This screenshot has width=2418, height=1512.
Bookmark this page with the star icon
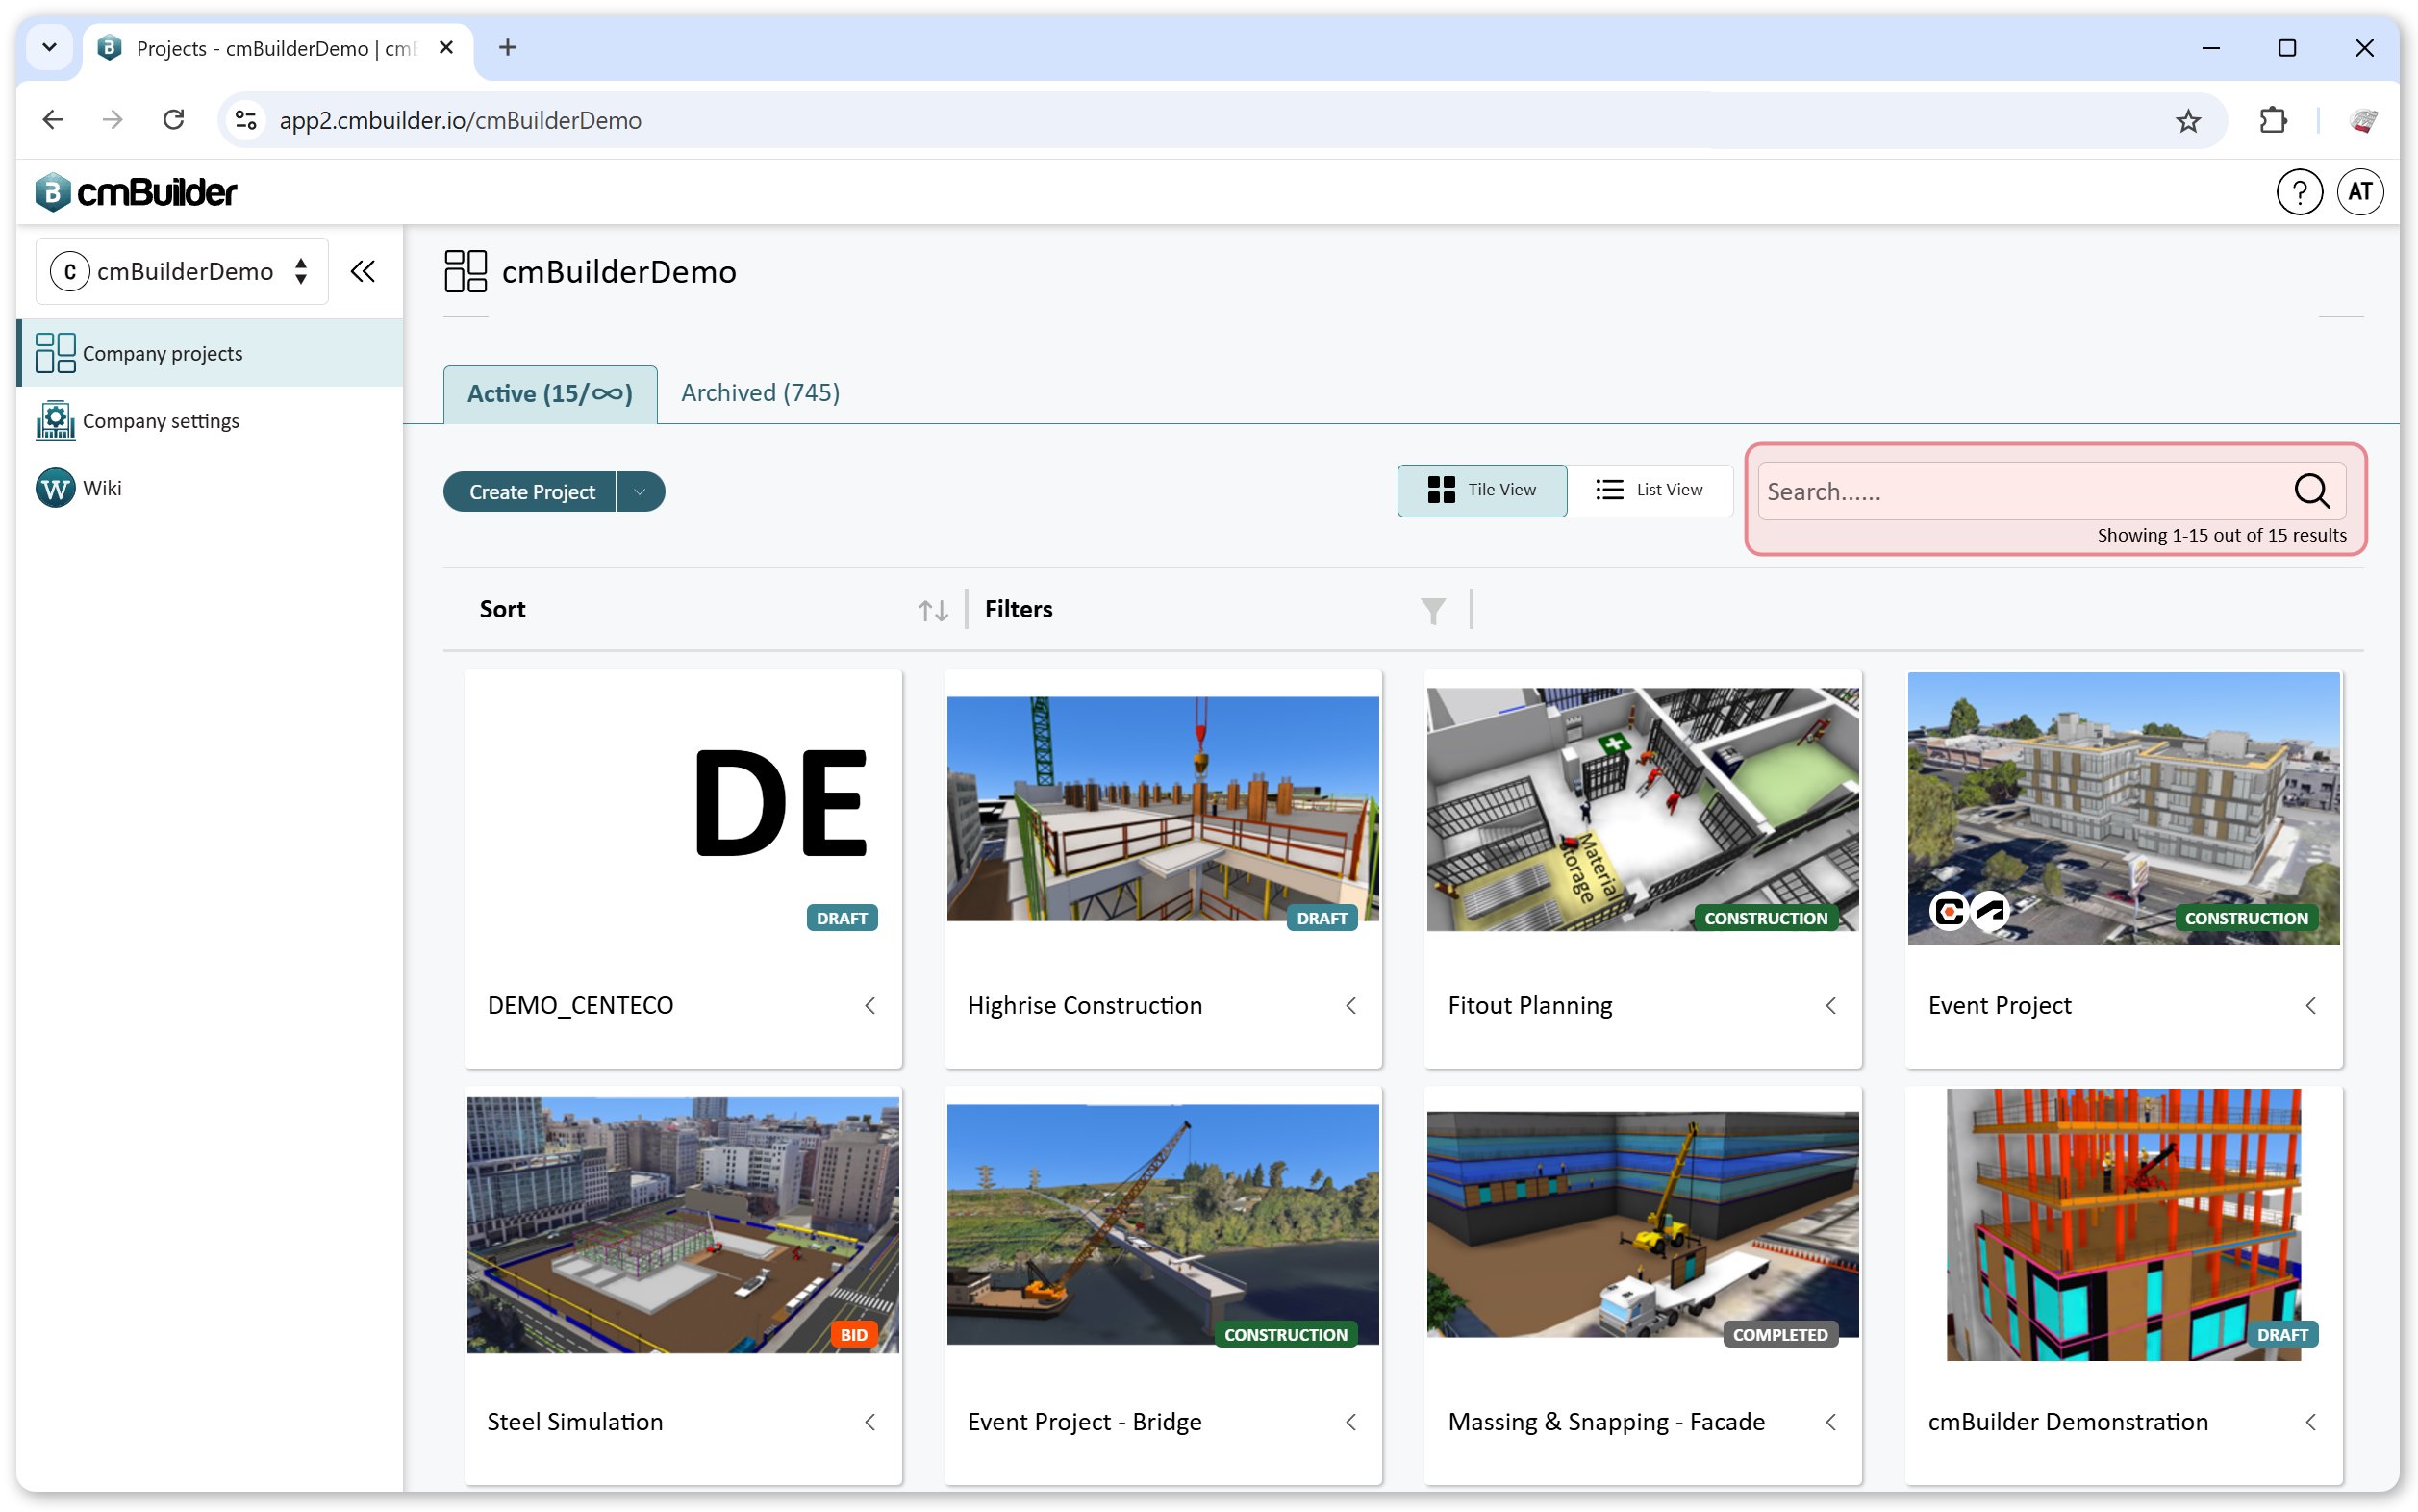(x=2187, y=120)
